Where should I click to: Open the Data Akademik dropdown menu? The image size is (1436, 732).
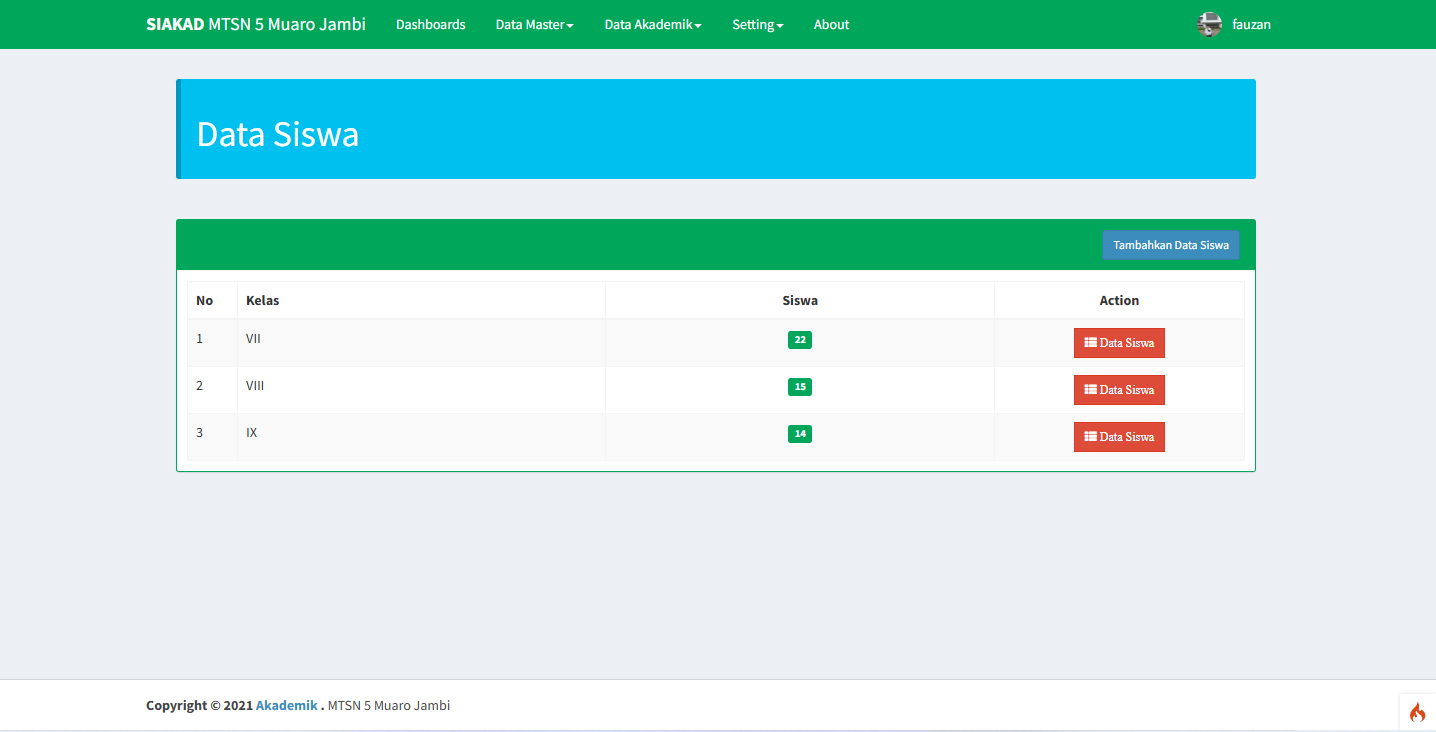coord(652,25)
